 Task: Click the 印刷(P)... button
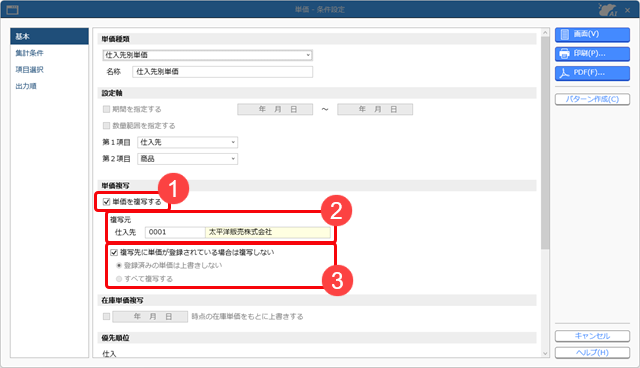[x=592, y=54]
